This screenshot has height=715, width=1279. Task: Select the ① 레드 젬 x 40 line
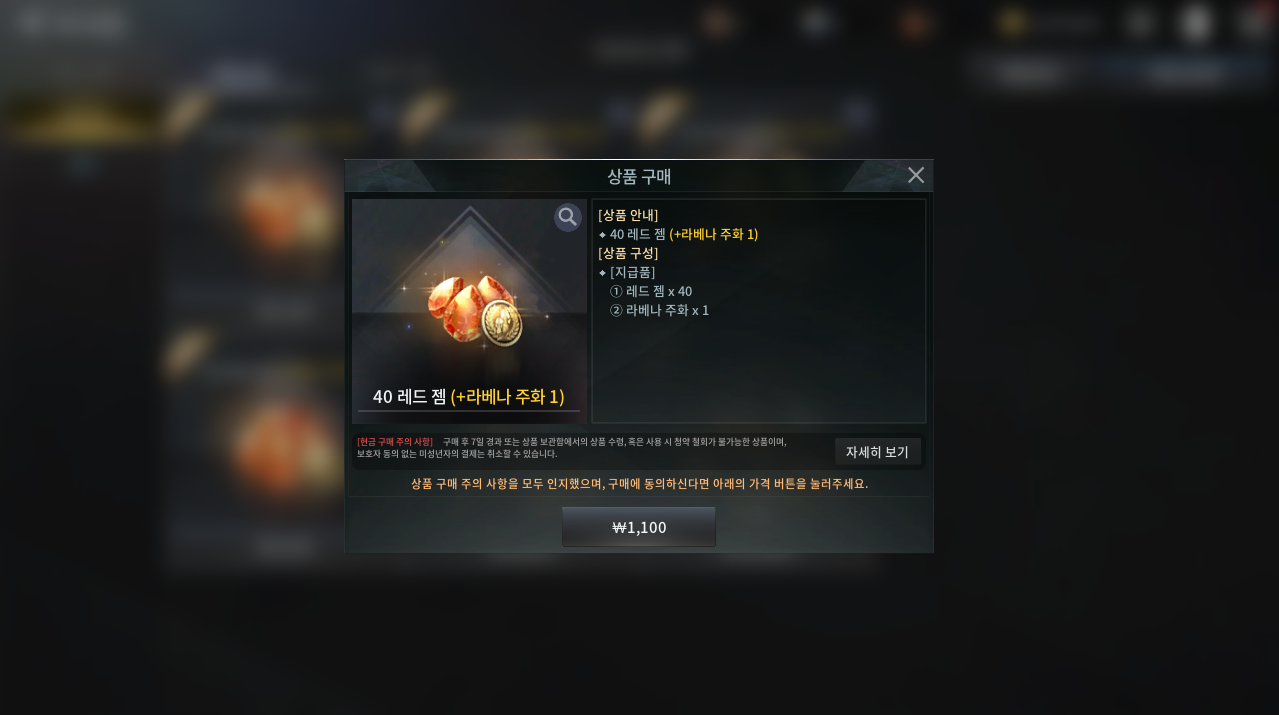click(x=651, y=291)
